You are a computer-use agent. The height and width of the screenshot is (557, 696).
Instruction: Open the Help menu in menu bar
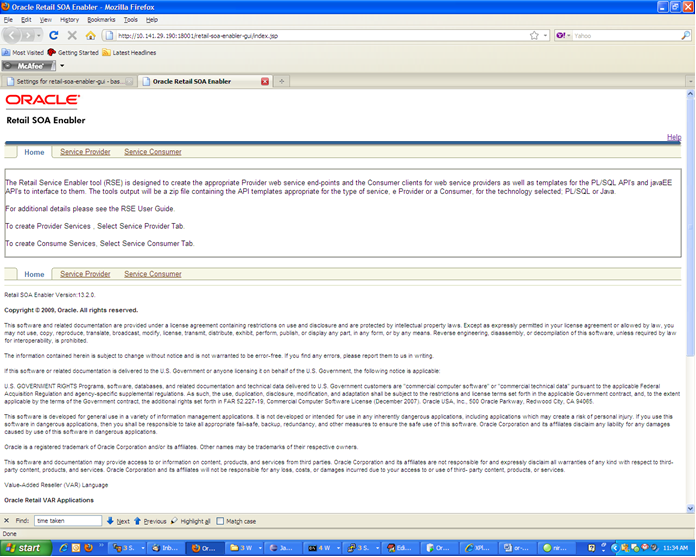(x=152, y=20)
